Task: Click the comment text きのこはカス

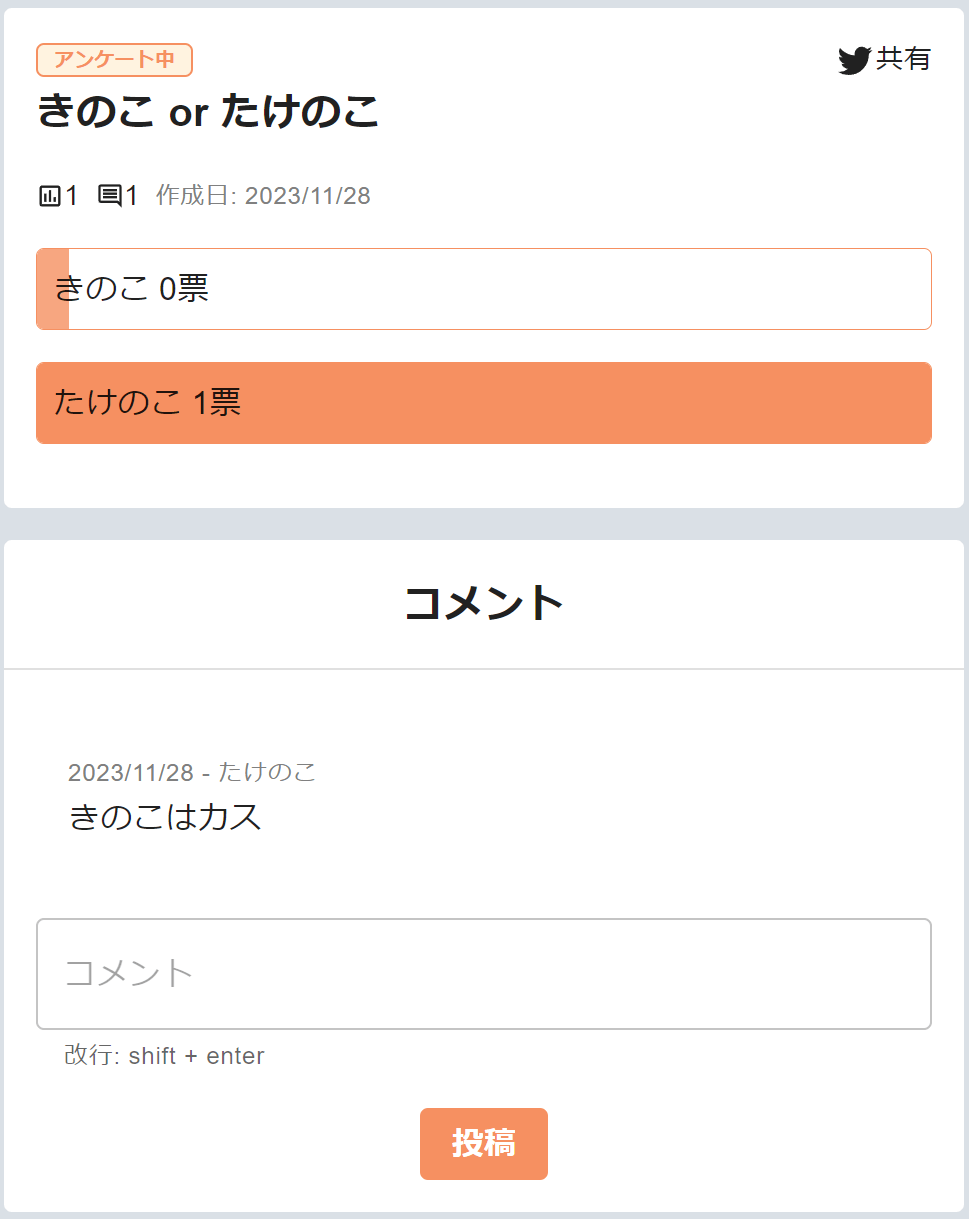Action: pos(163,816)
